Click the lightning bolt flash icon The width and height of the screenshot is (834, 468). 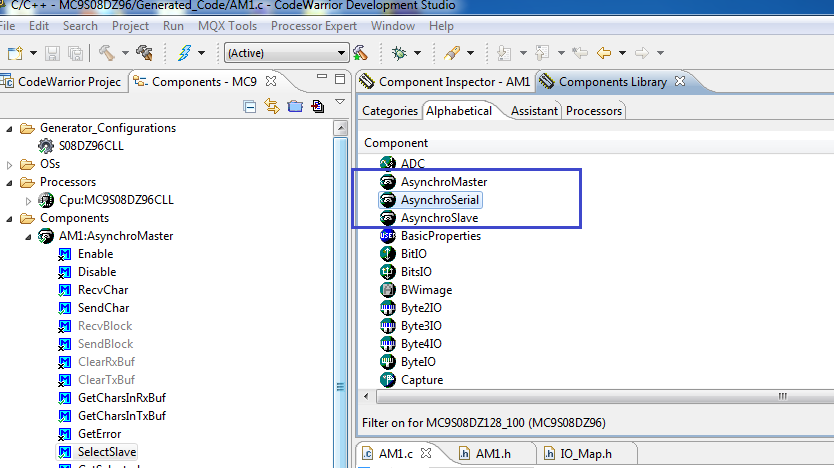pos(185,53)
